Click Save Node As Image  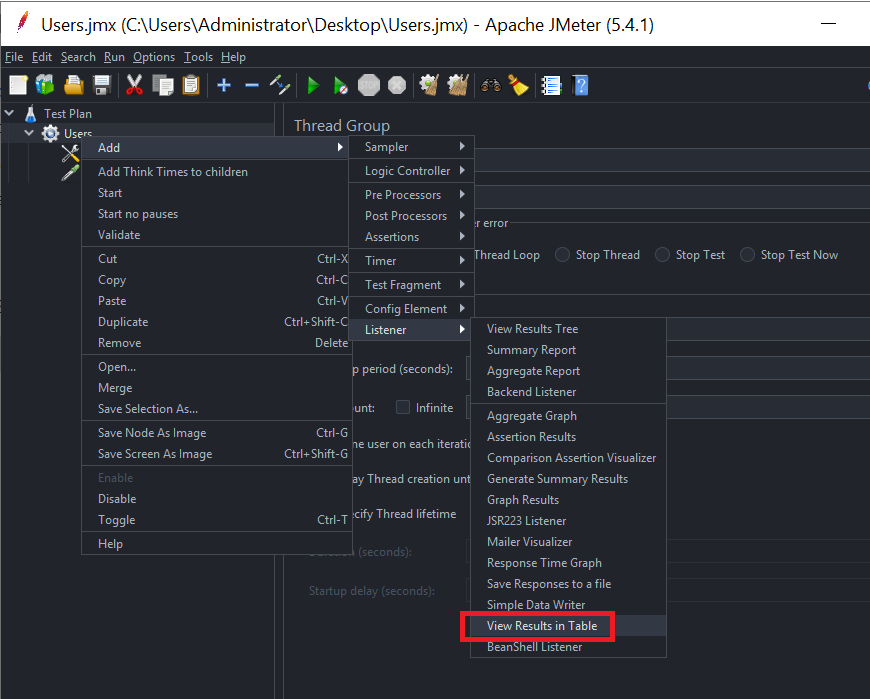click(217, 433)
